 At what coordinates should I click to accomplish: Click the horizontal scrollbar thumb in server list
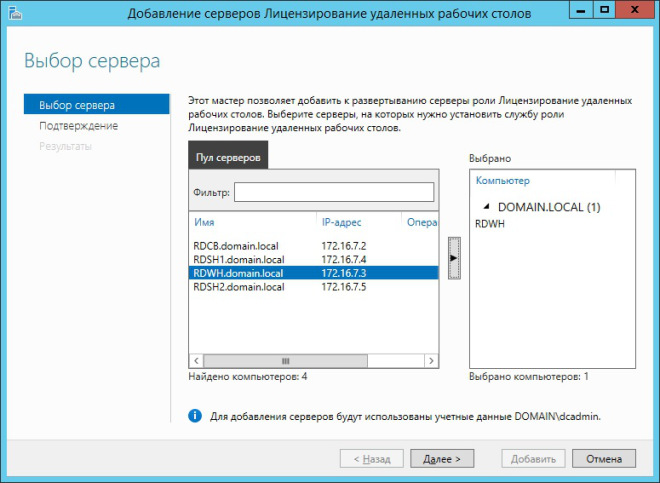coord(285,360)
